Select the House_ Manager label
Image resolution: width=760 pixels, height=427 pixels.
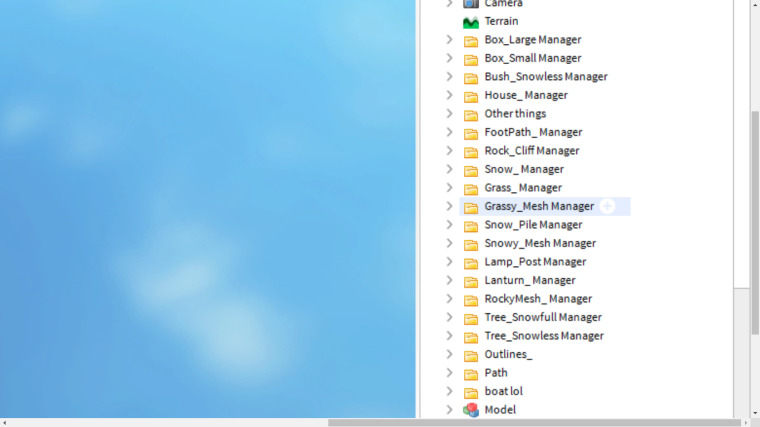[526, 95]
